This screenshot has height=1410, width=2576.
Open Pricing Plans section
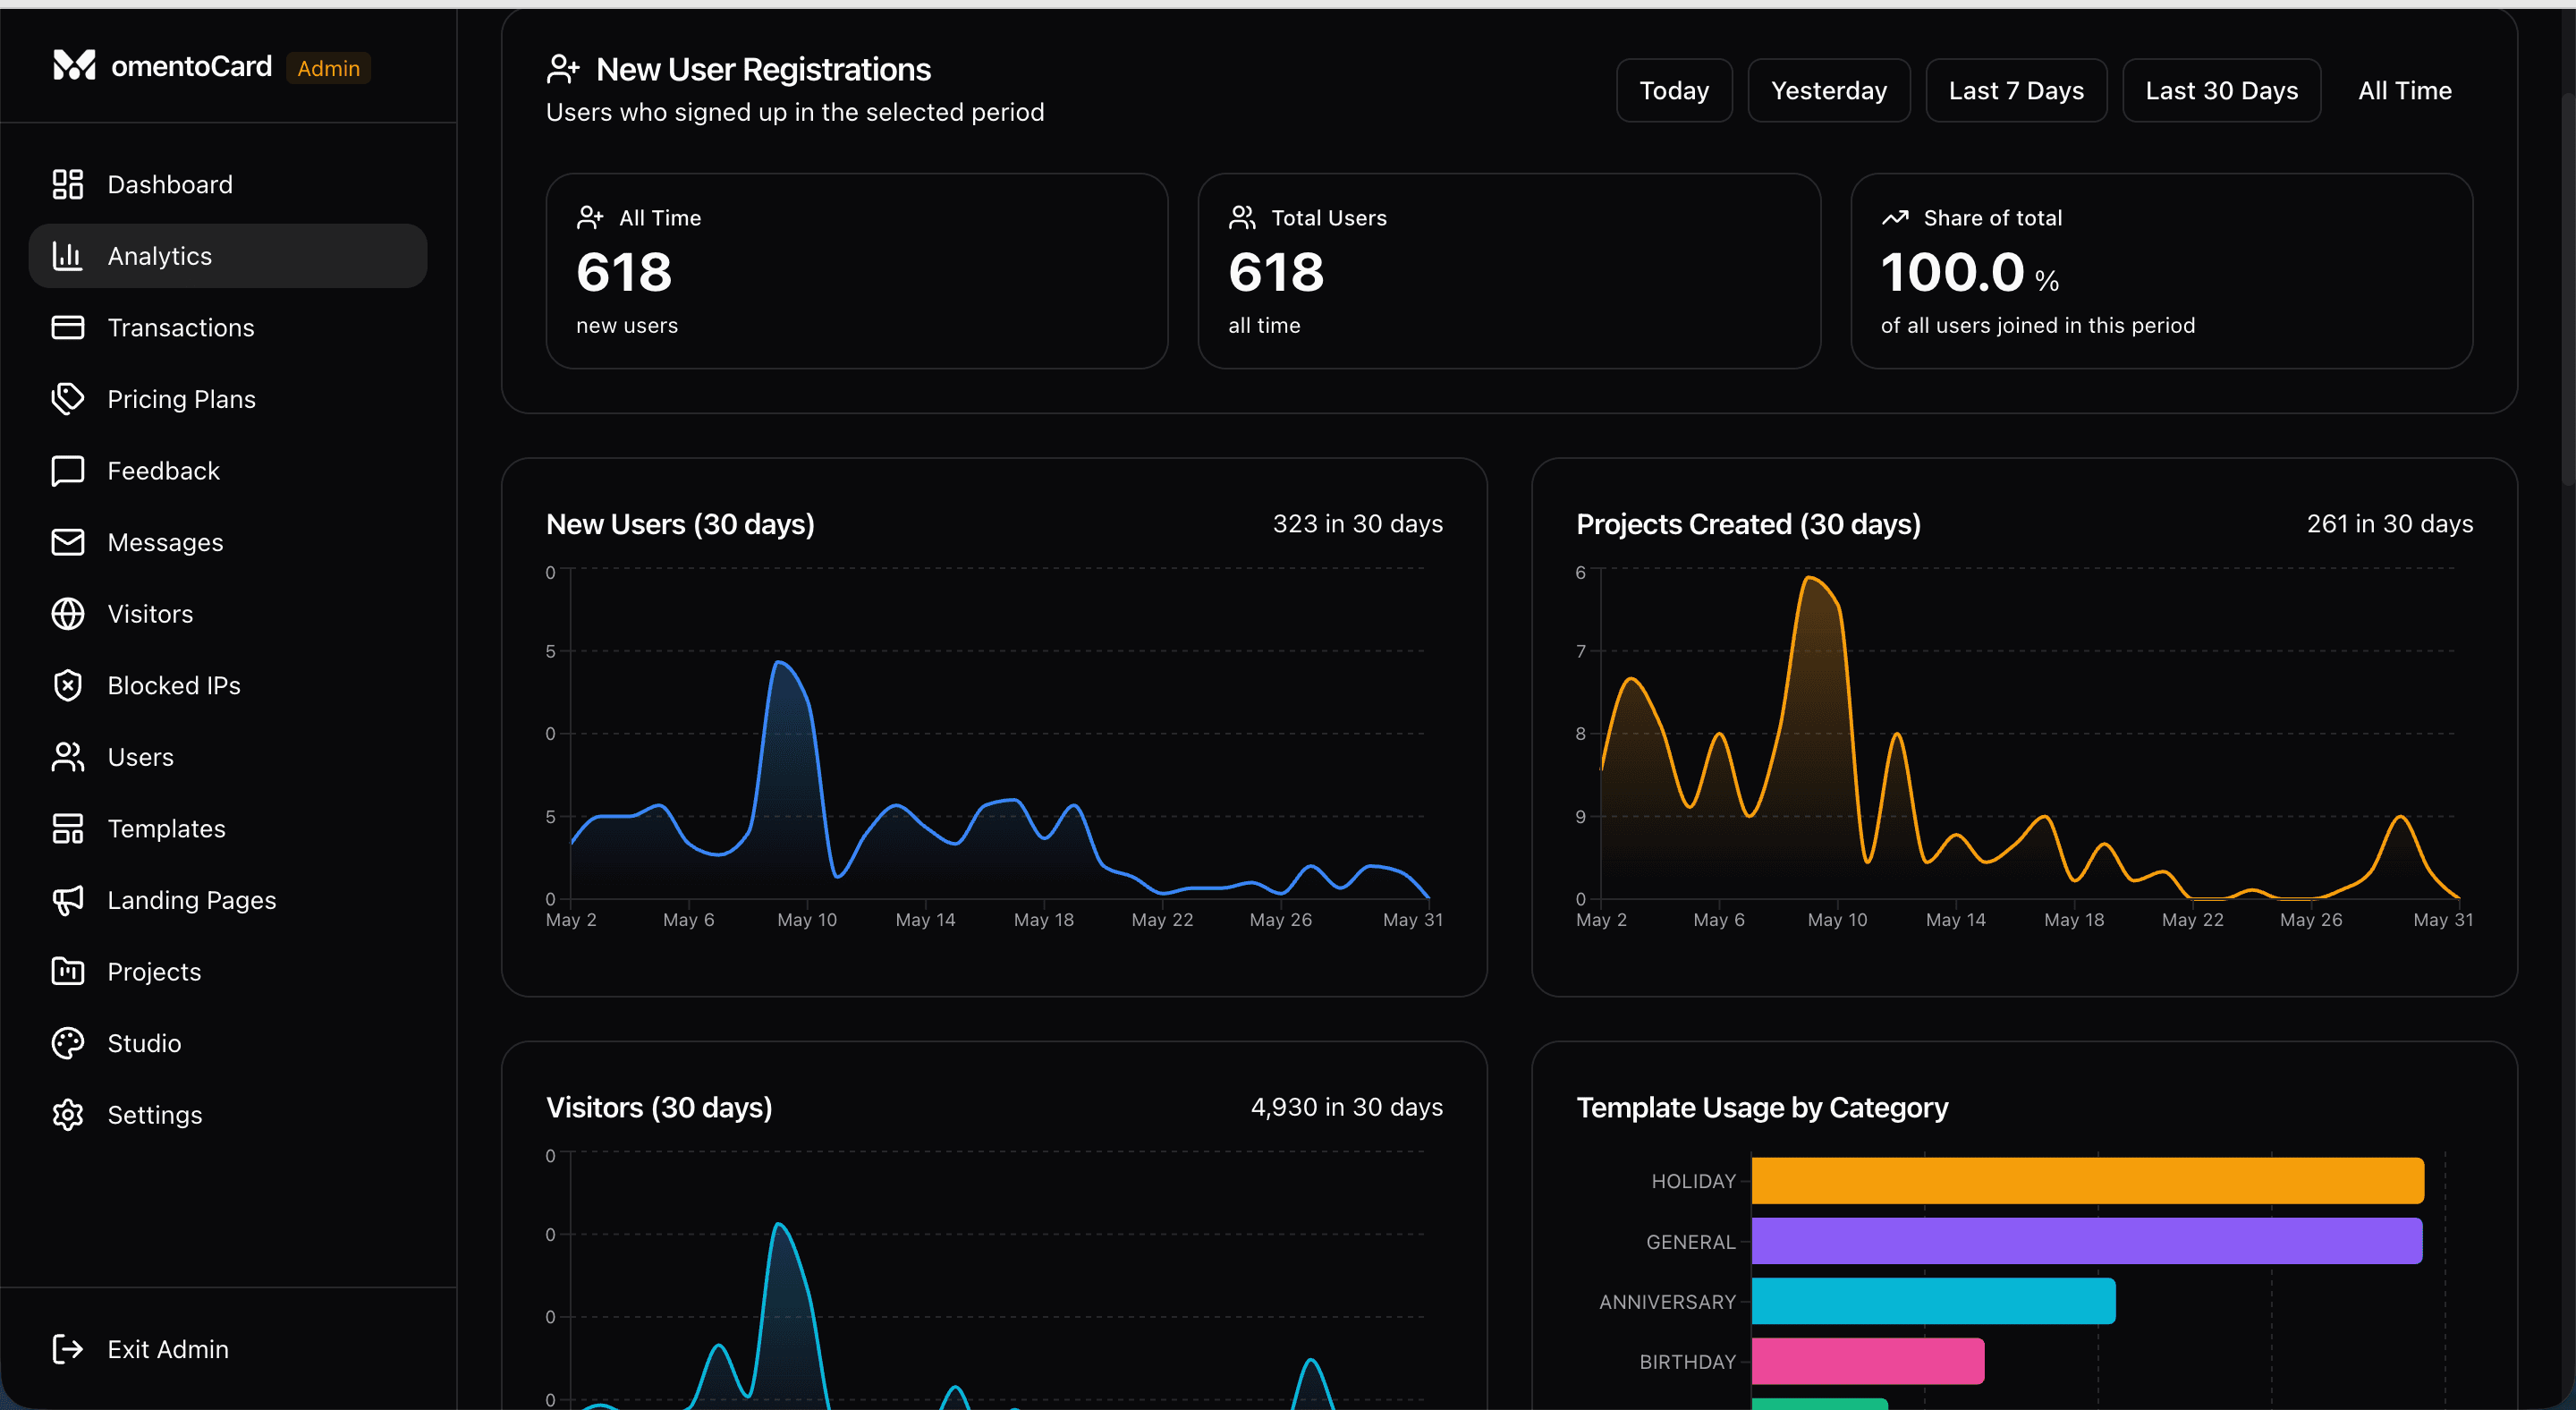tap(228, 399)
